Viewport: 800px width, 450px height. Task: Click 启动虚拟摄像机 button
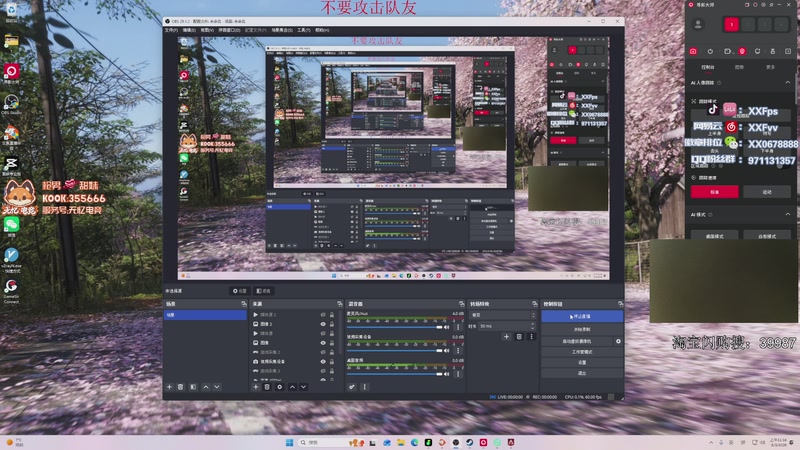[x=577, y=341]
